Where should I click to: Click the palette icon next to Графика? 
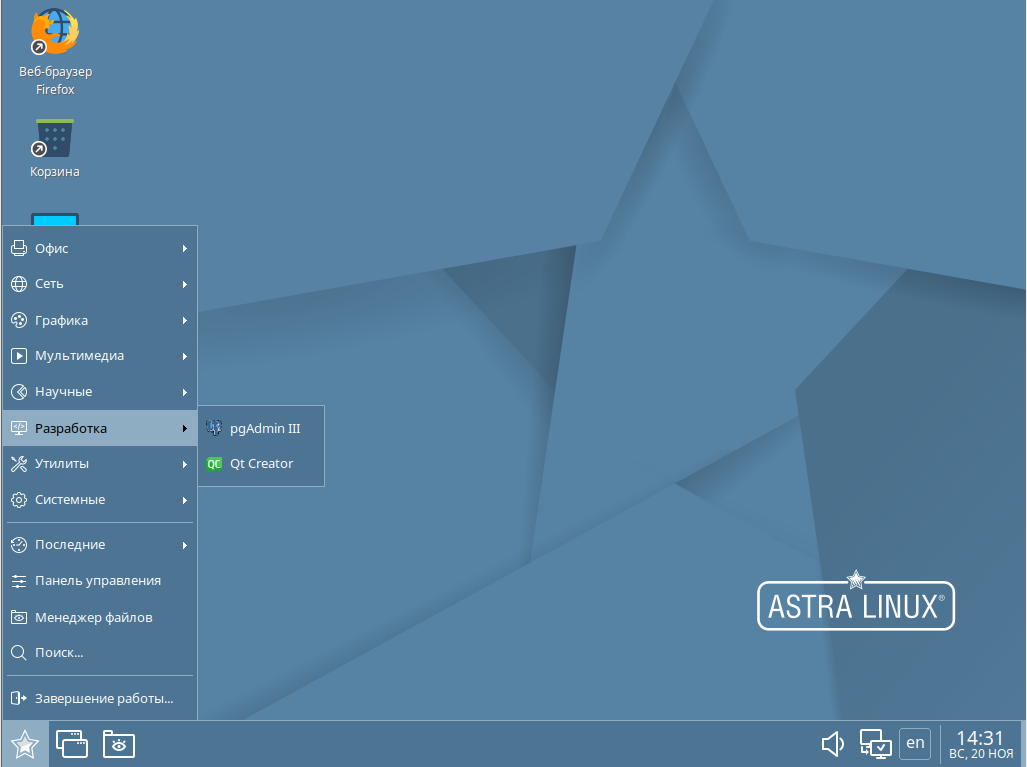[19, 320]
